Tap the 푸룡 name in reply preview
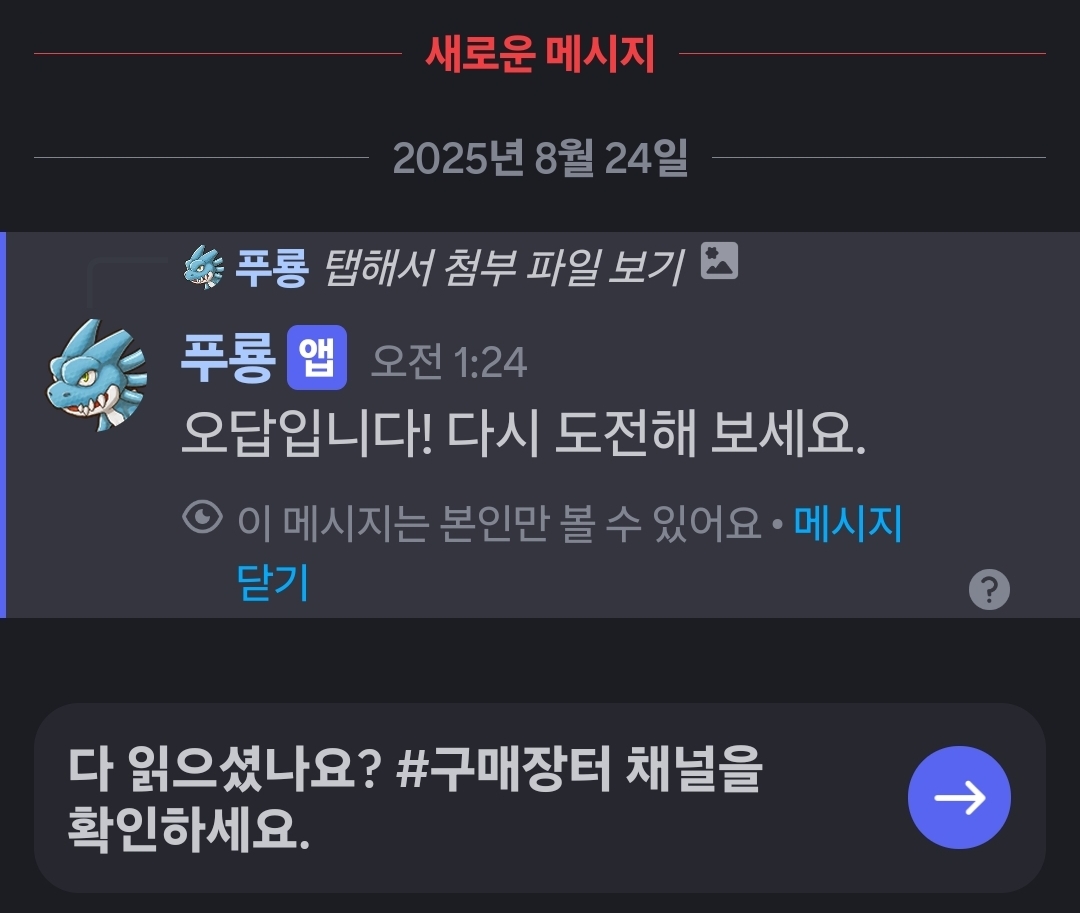Image resolution: width=1080 pixels, height=913 pixels. click(x=271, y=267)
